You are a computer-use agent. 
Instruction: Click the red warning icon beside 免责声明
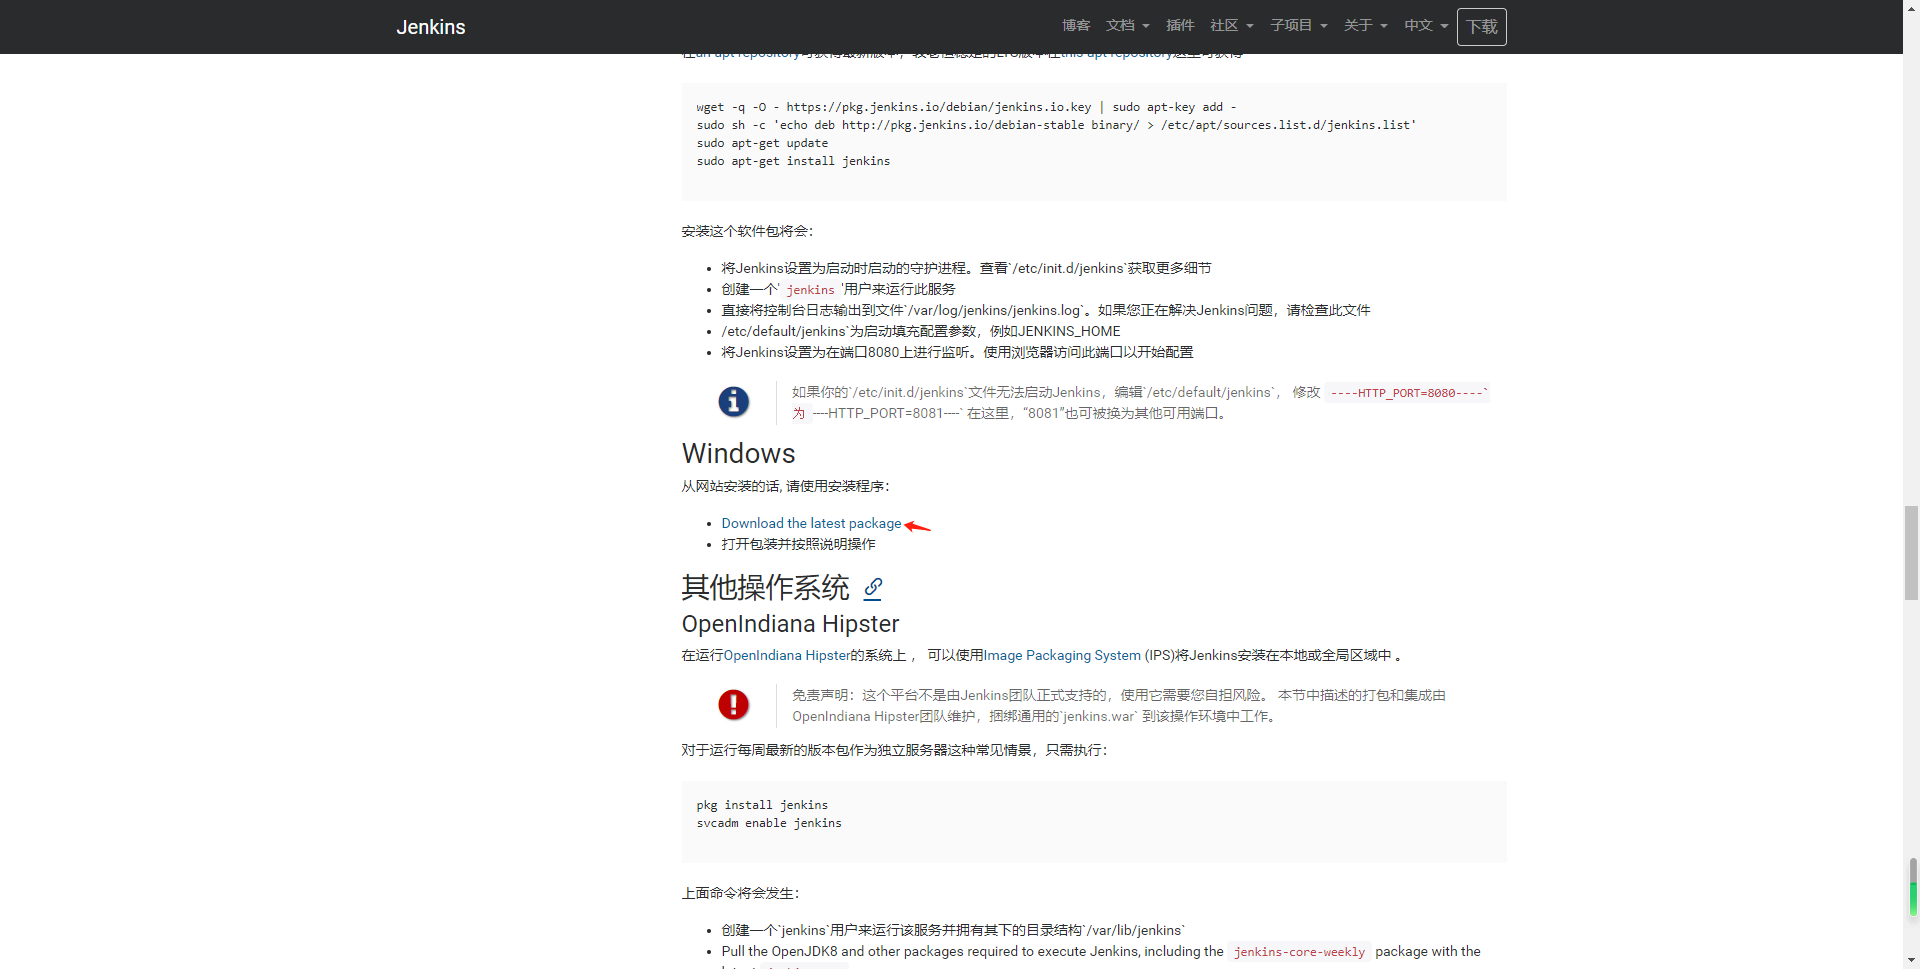click(734, 705)
